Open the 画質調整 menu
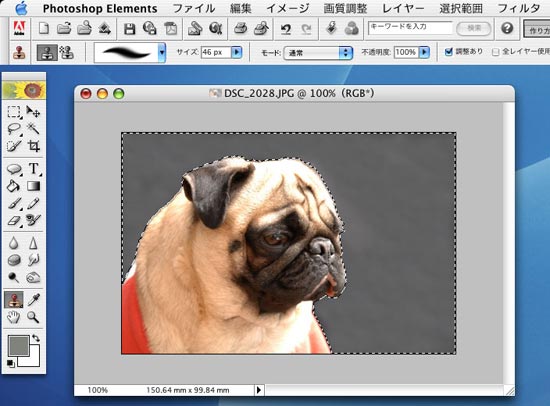 pos(346,8)
